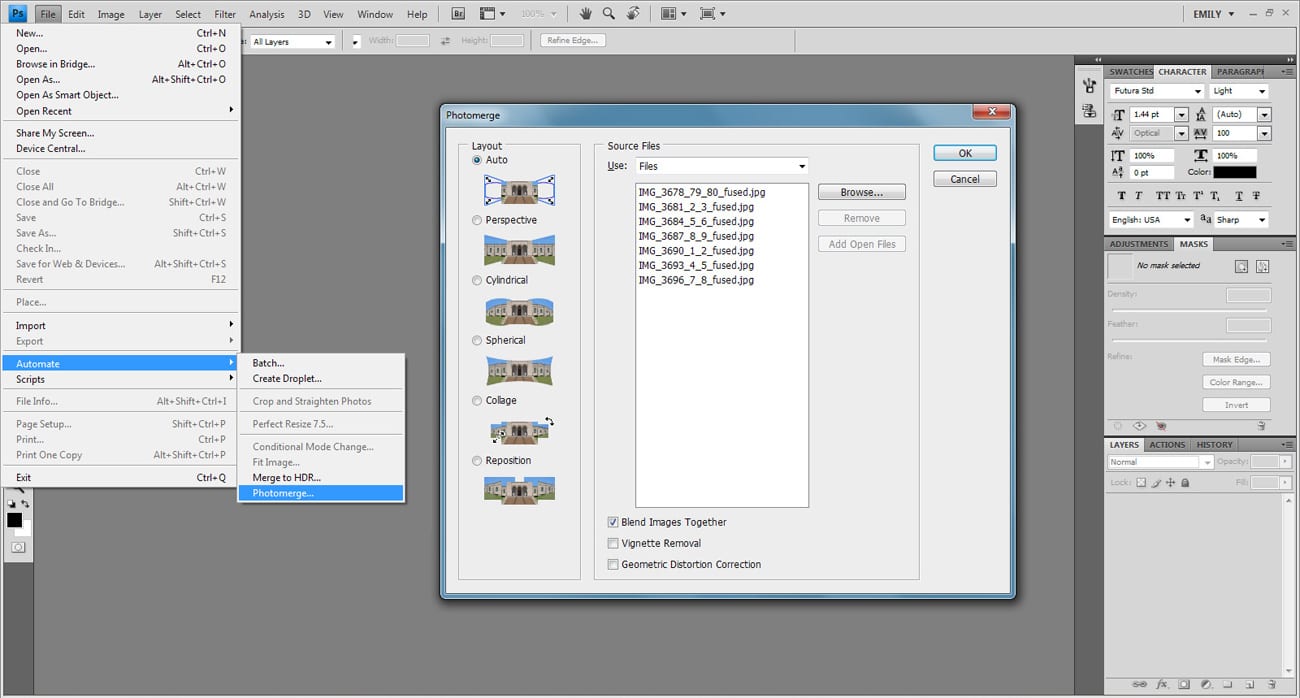The width and height of the screenshot is (1300, 698).
Task: Click the Add pixel mask icon
Action: click(1241, 266)
